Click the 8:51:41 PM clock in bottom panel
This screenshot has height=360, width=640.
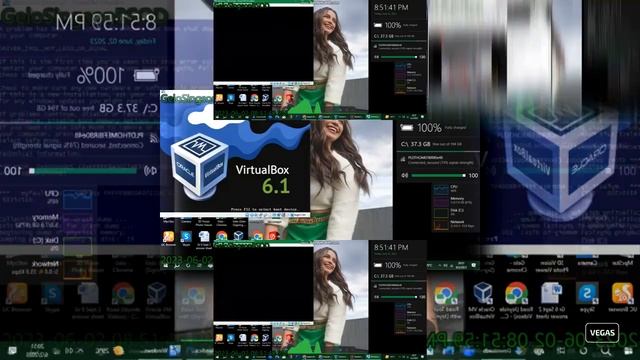tap(391, 247)
